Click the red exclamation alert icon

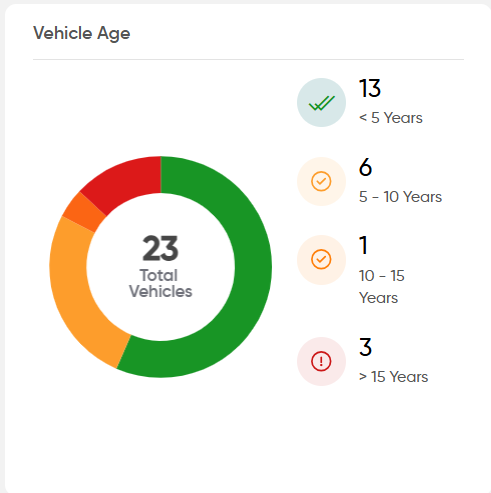(321, 361)
